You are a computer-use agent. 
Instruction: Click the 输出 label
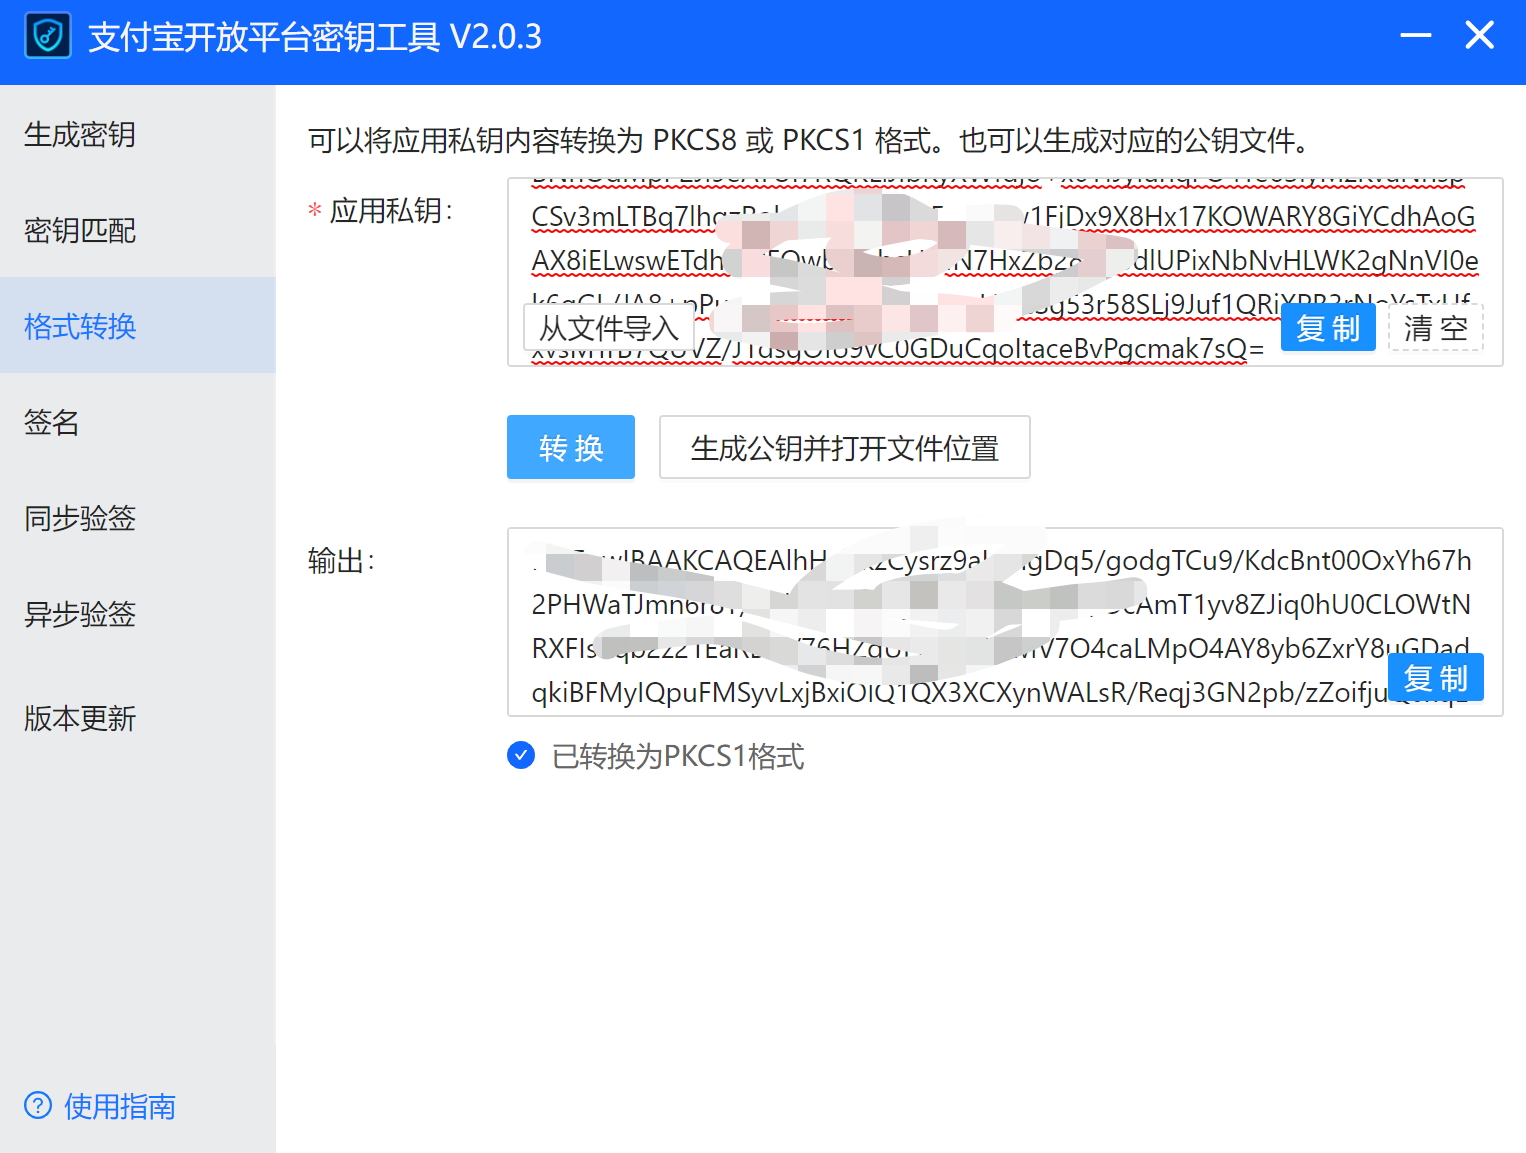[341, 560]
